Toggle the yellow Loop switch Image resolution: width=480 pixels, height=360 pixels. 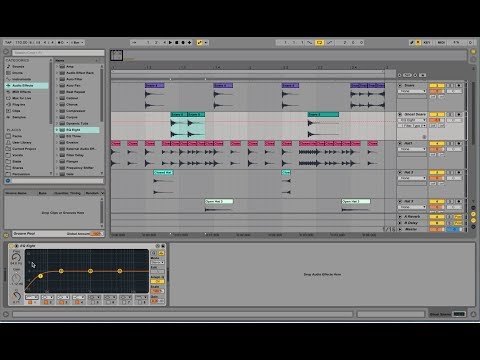click(x=319, y=43)
